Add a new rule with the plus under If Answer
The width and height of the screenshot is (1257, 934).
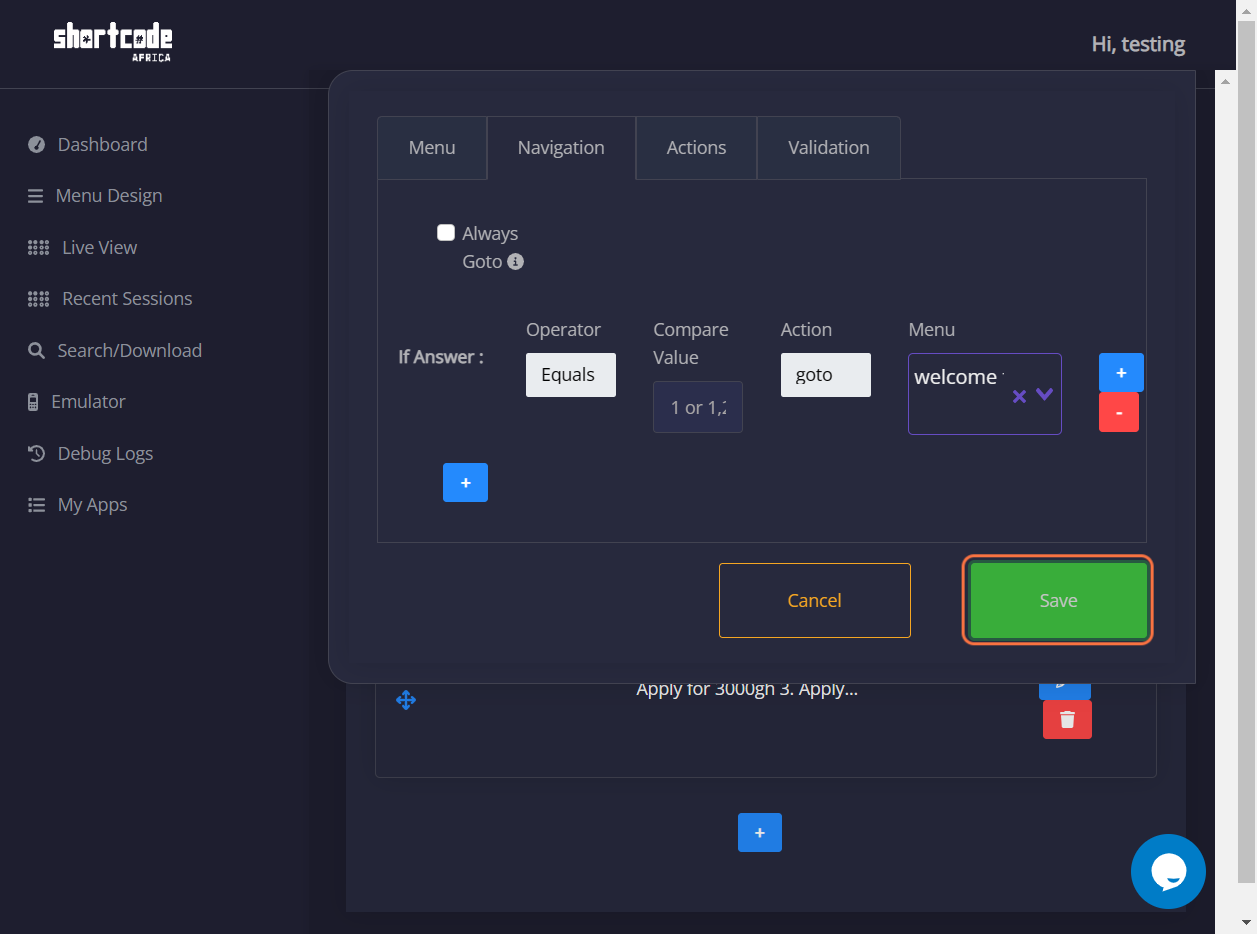tap(465, 482)
